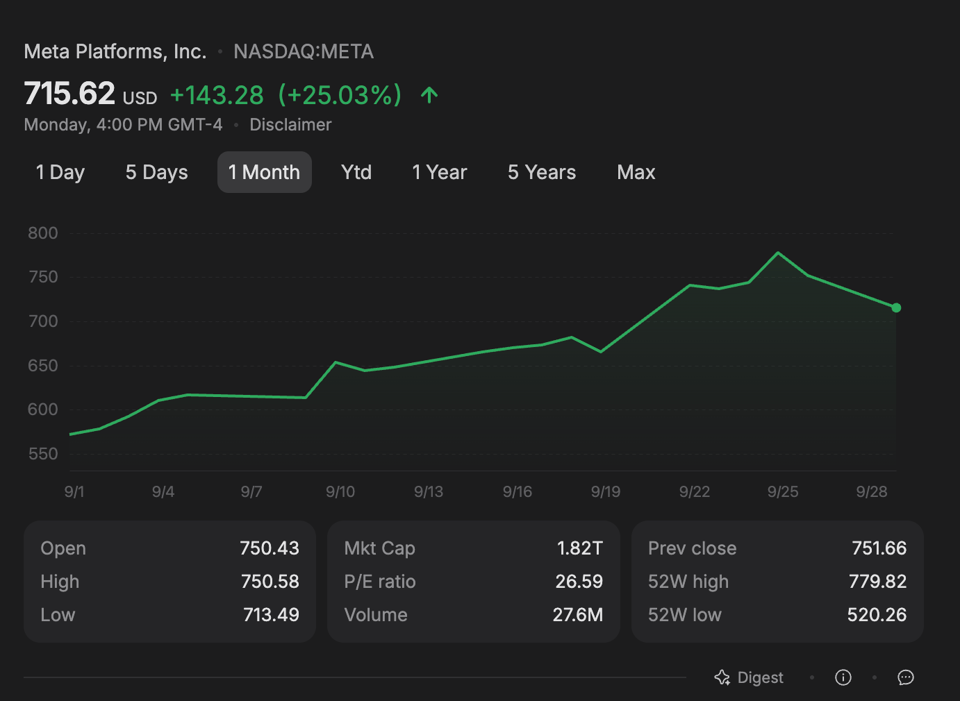Click the Volume value 27.6M
The image size is (960, 701).
578,615
